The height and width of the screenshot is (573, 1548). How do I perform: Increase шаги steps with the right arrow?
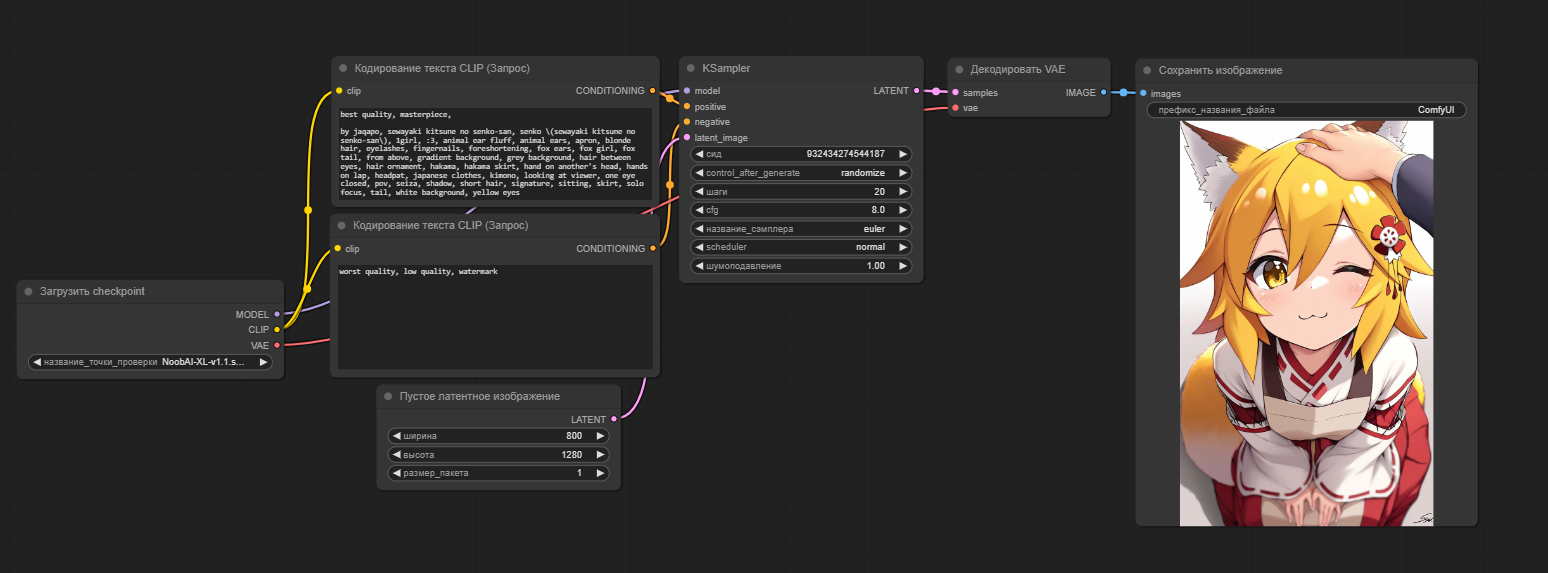(x=902, y=191)
